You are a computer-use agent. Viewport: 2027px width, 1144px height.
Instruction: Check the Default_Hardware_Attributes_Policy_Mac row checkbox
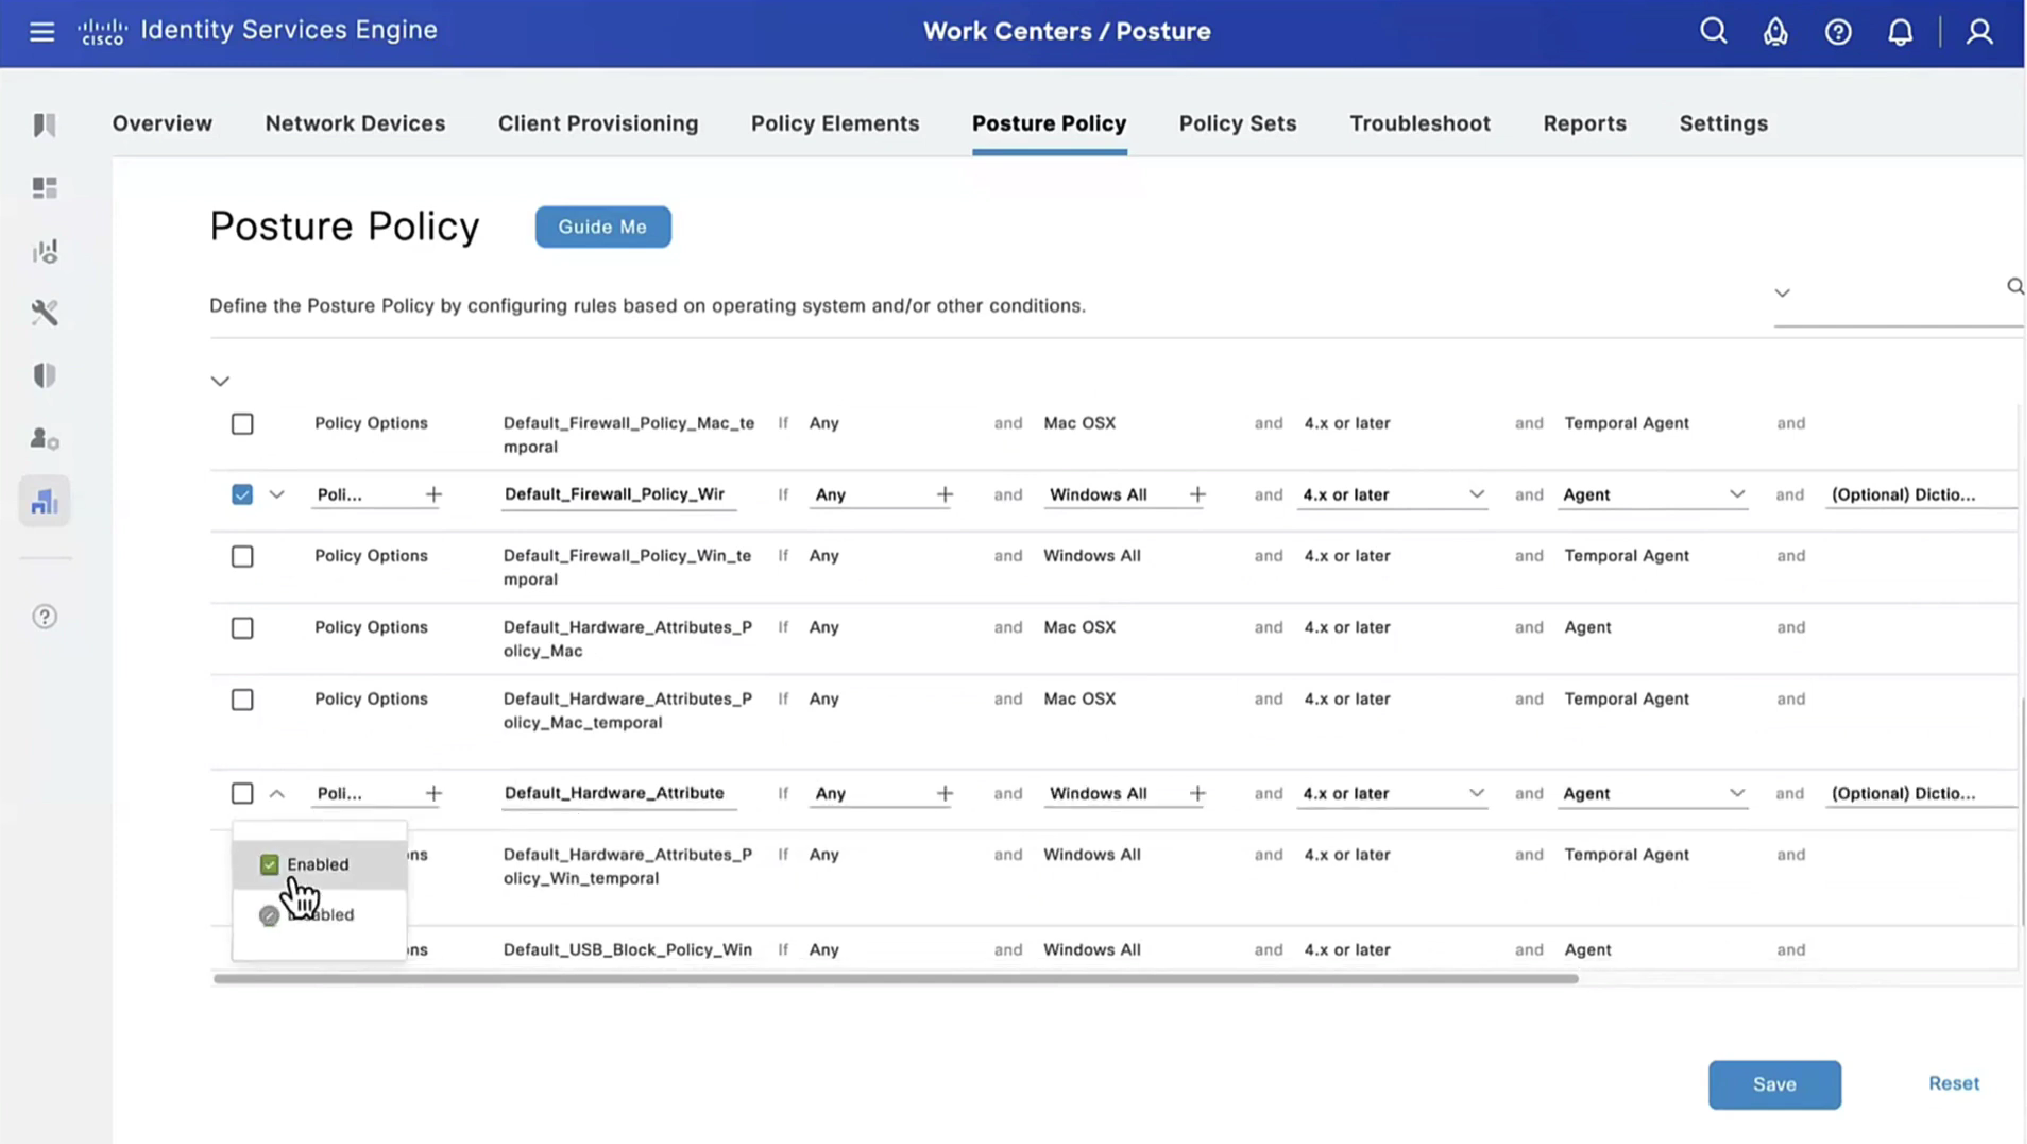[x=242, y=628]
